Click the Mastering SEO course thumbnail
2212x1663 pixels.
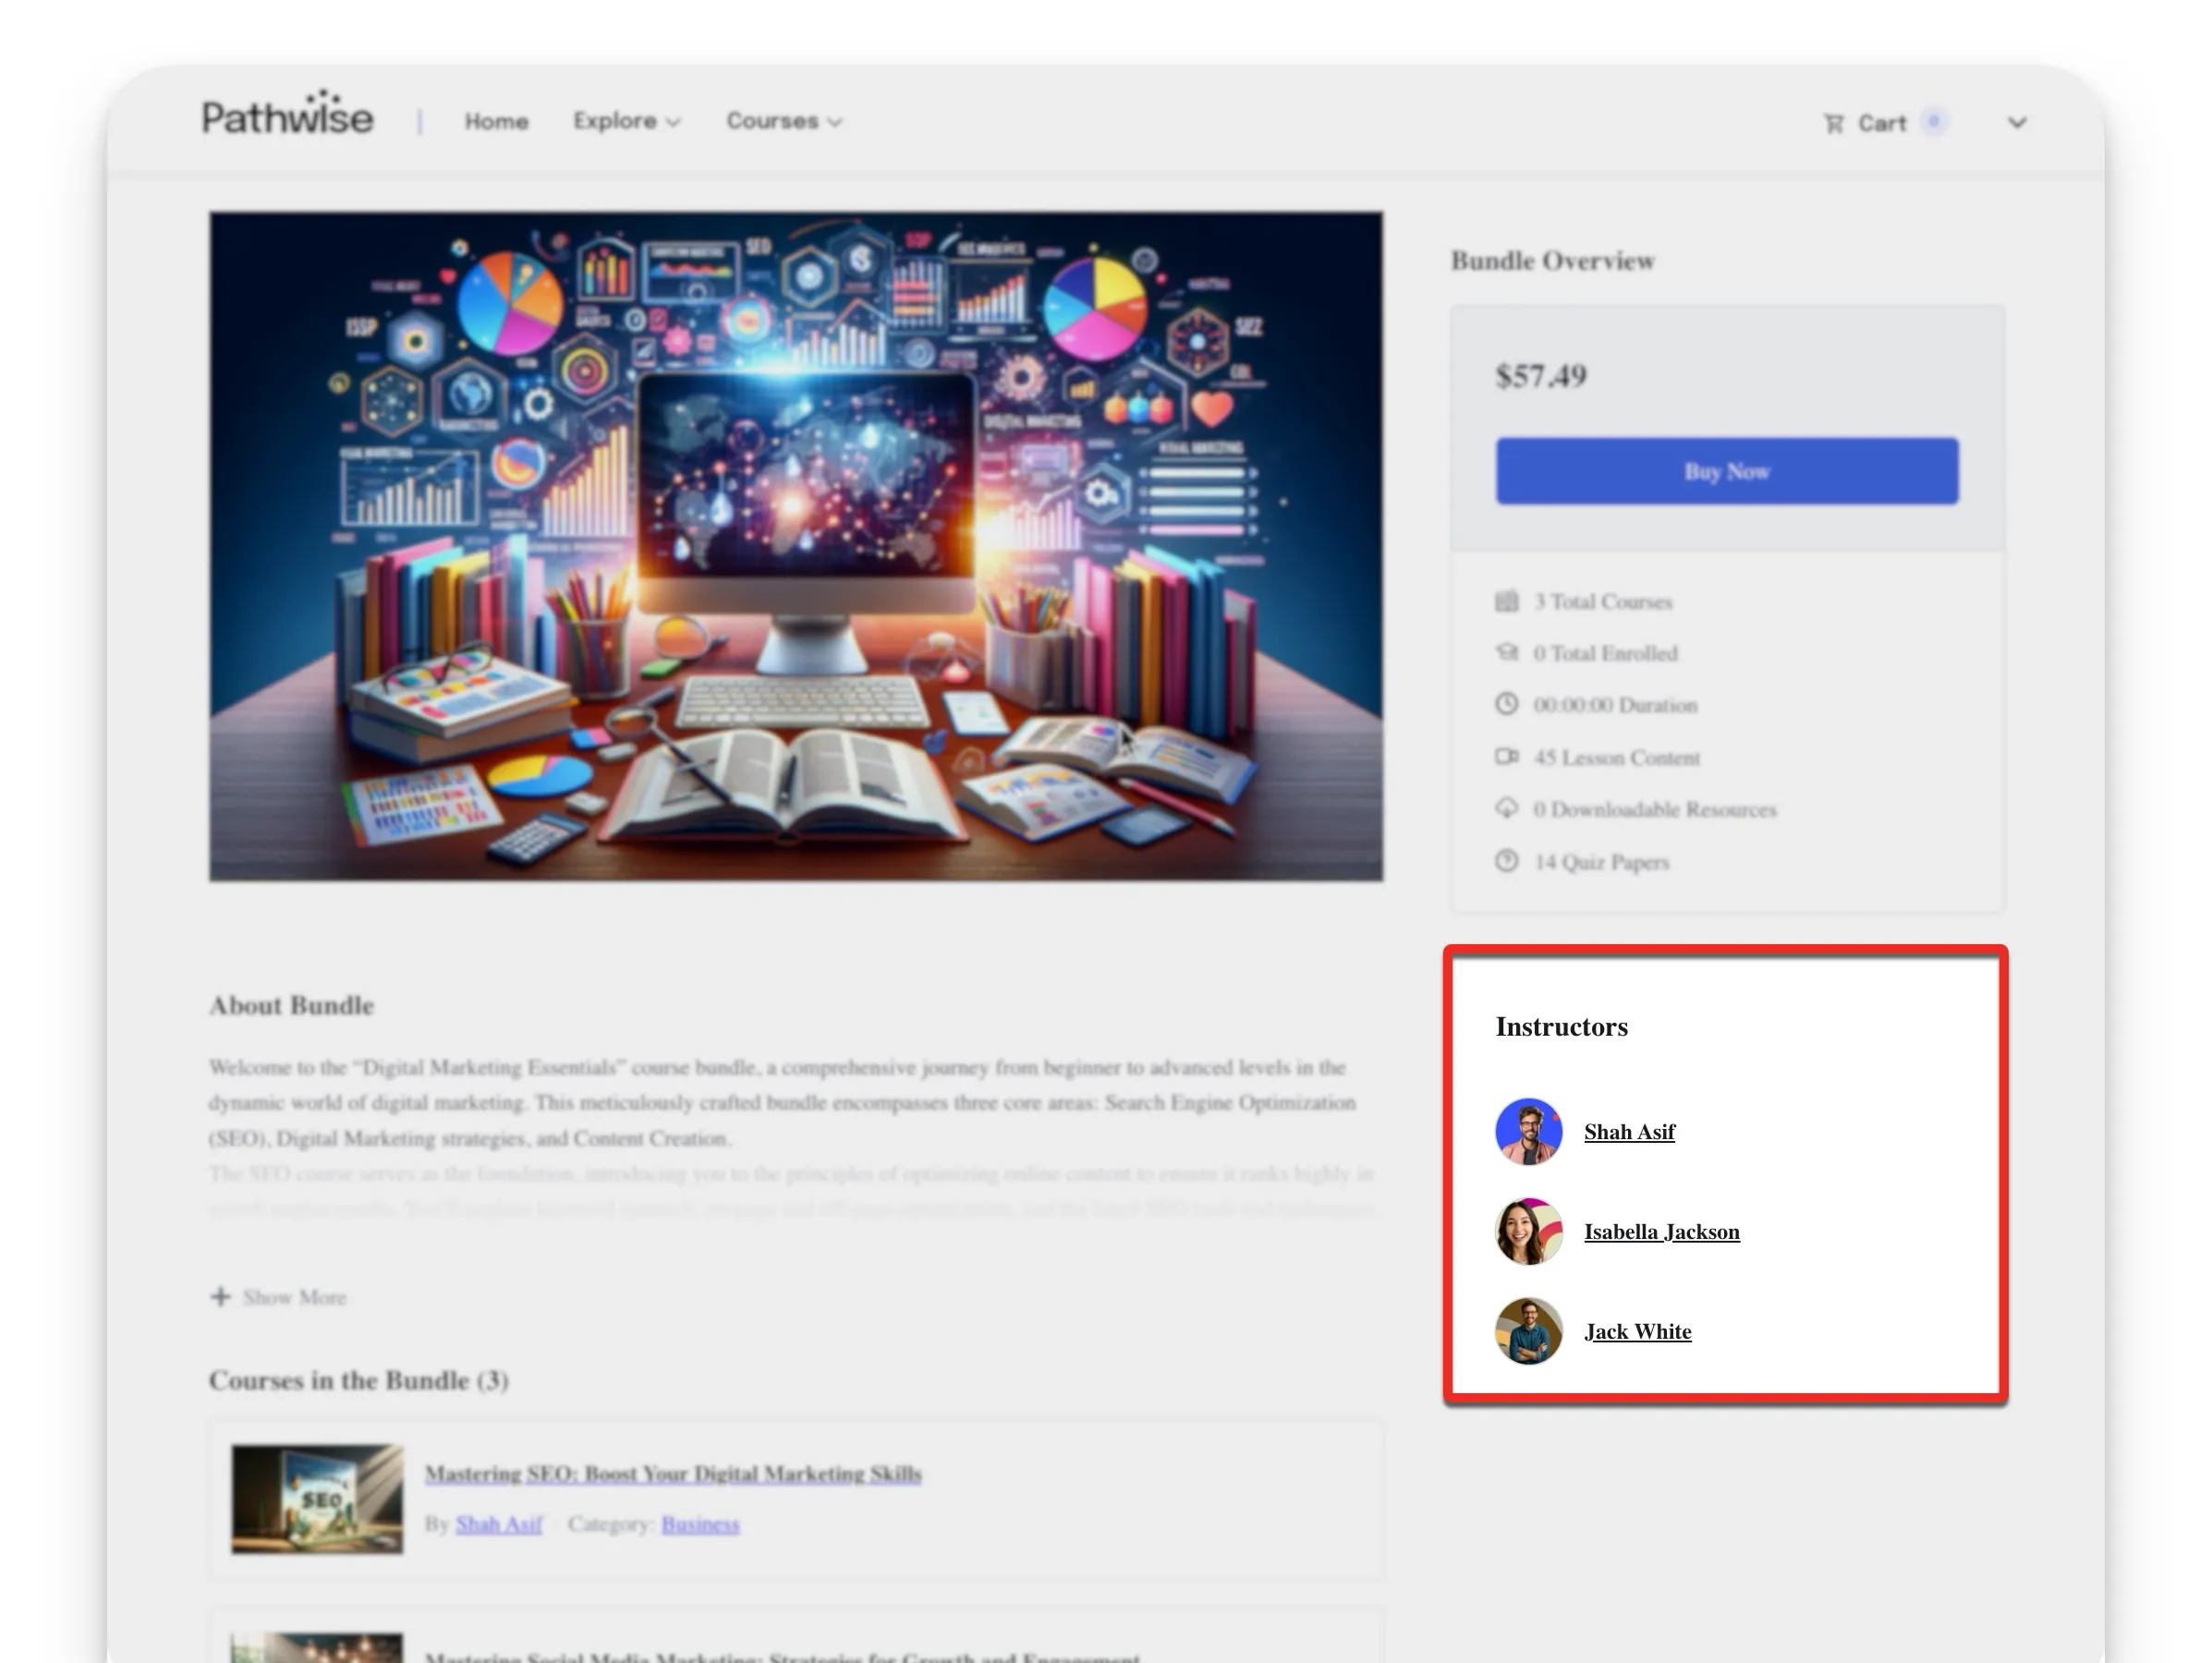click(x=317, y=1499)
